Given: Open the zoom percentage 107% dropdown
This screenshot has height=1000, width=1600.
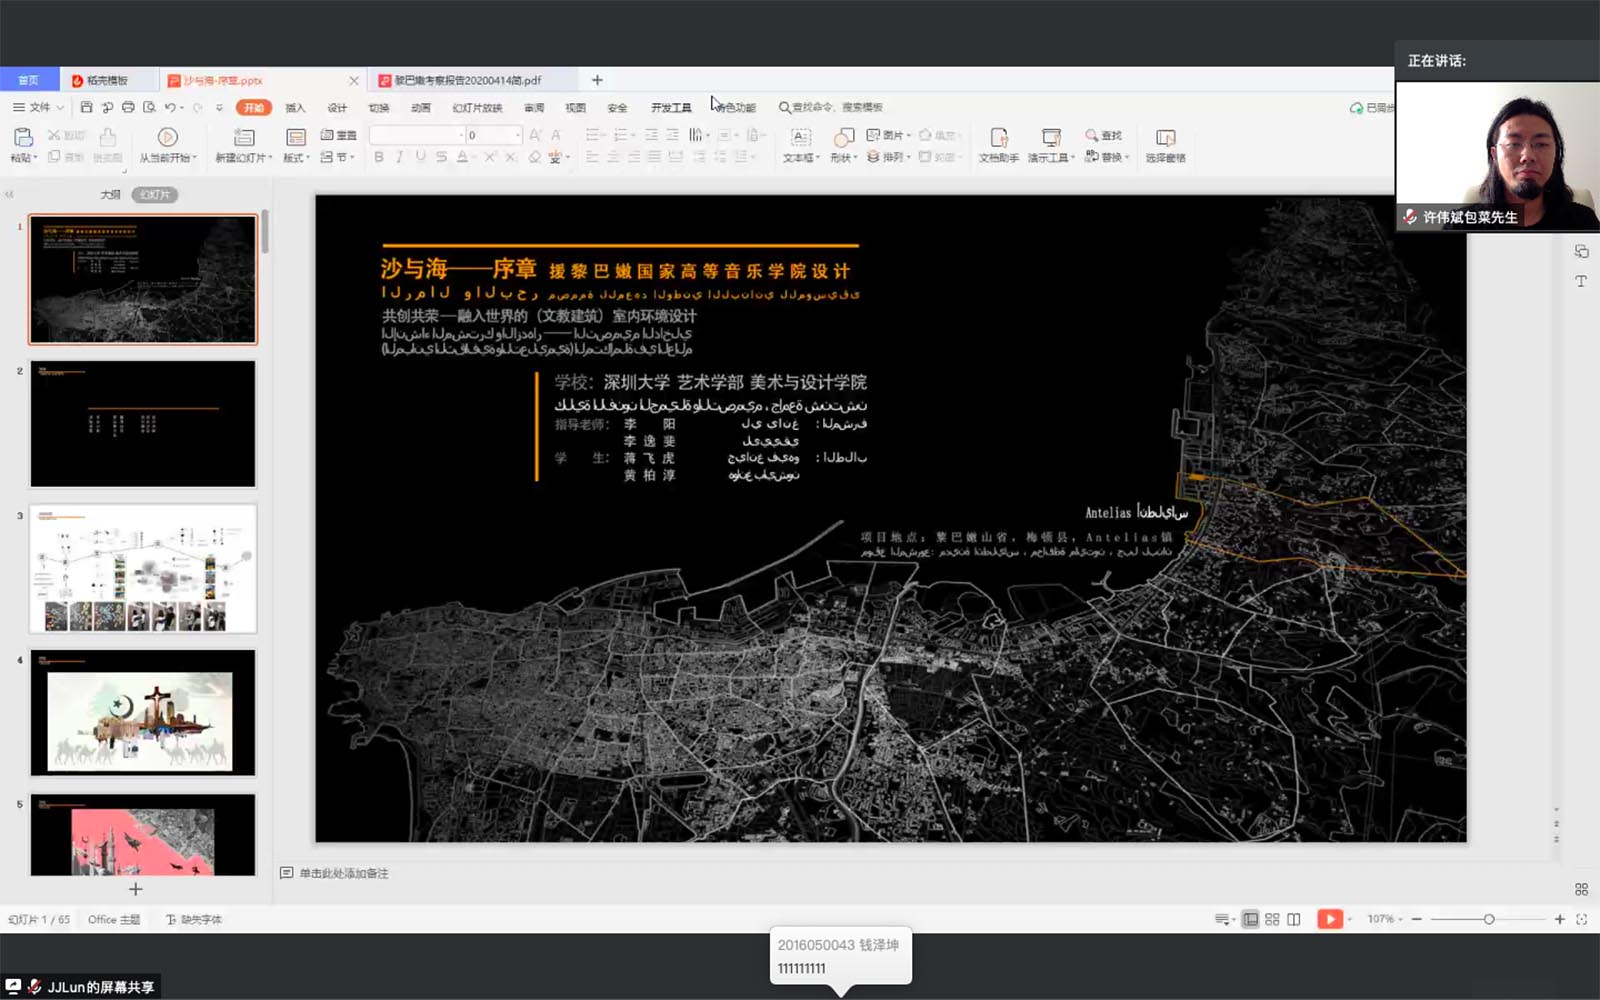Looking at the screenshot, I should click(x=1385, y=919).
